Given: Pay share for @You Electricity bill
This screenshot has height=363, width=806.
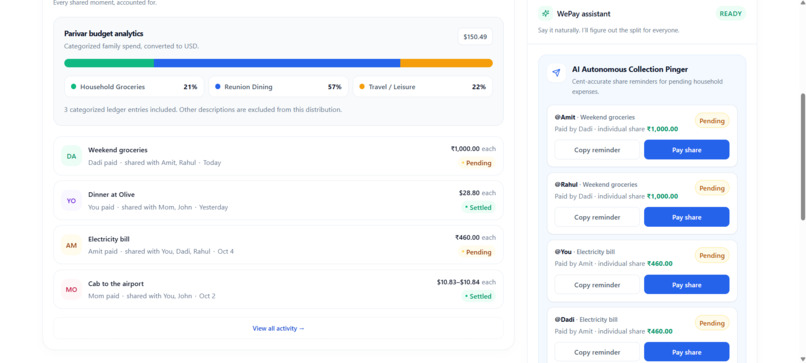Looking at the screenshot, I should point(686,285).
